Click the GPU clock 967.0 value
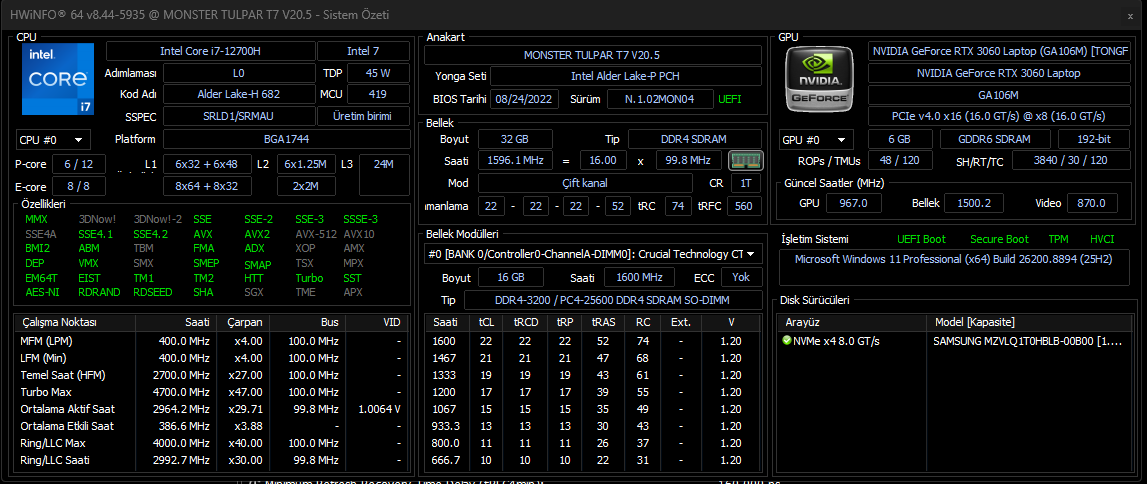Image resolution: width=1147 pixels, height=484 pixels. (x=853, y=203)
